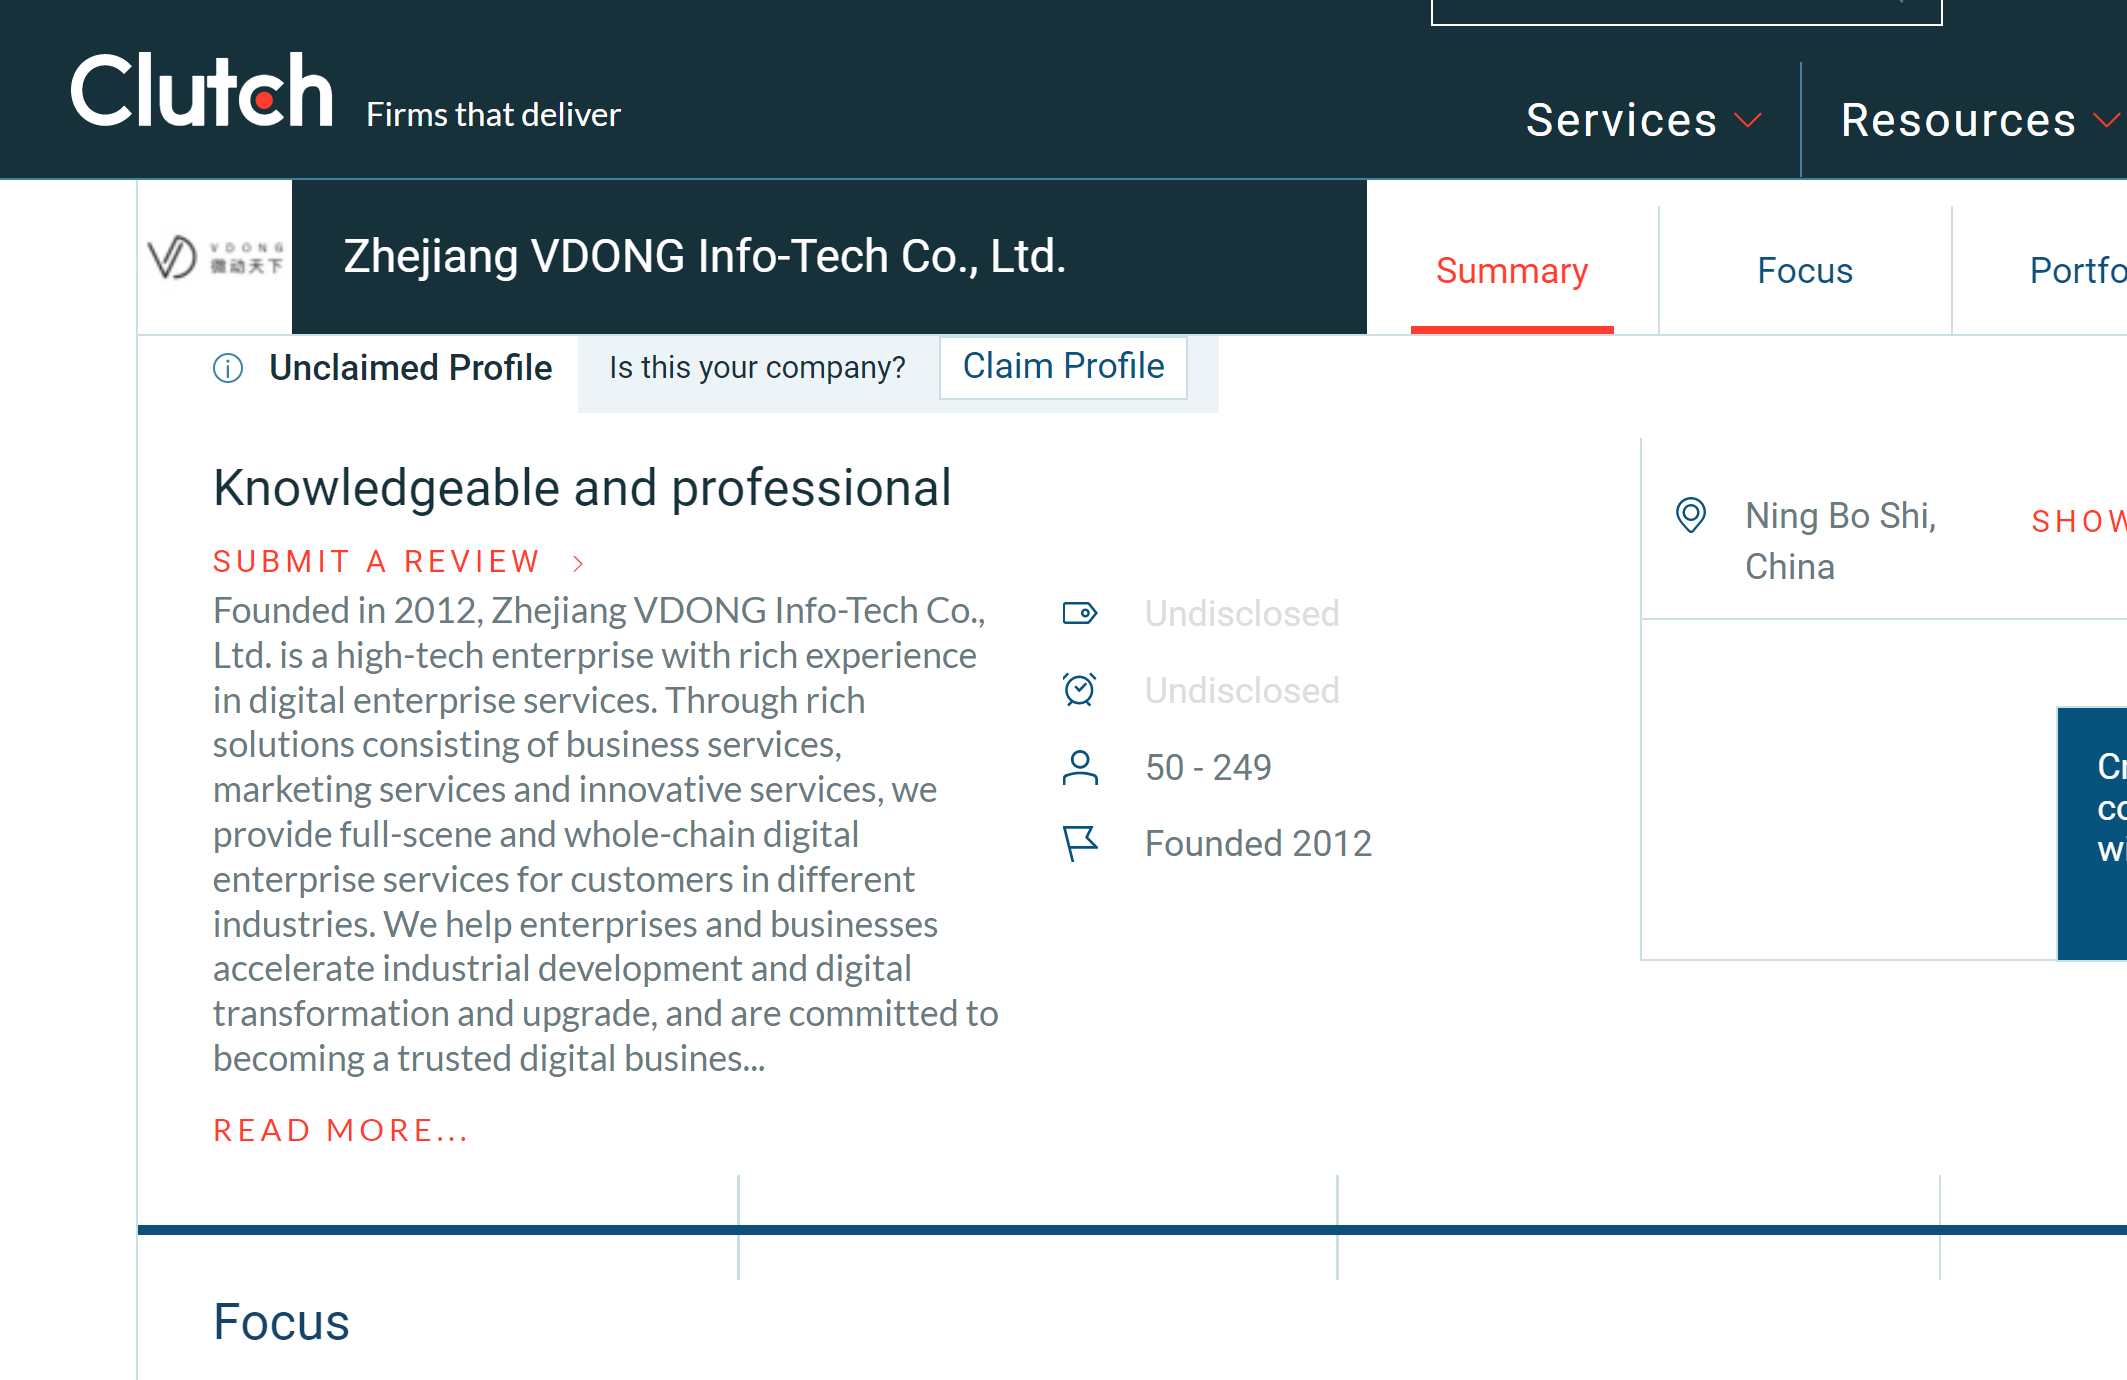Viewport: 2127px width, 1380px height.
Task: Click the employees person icon
Action: pos(1079,767)
